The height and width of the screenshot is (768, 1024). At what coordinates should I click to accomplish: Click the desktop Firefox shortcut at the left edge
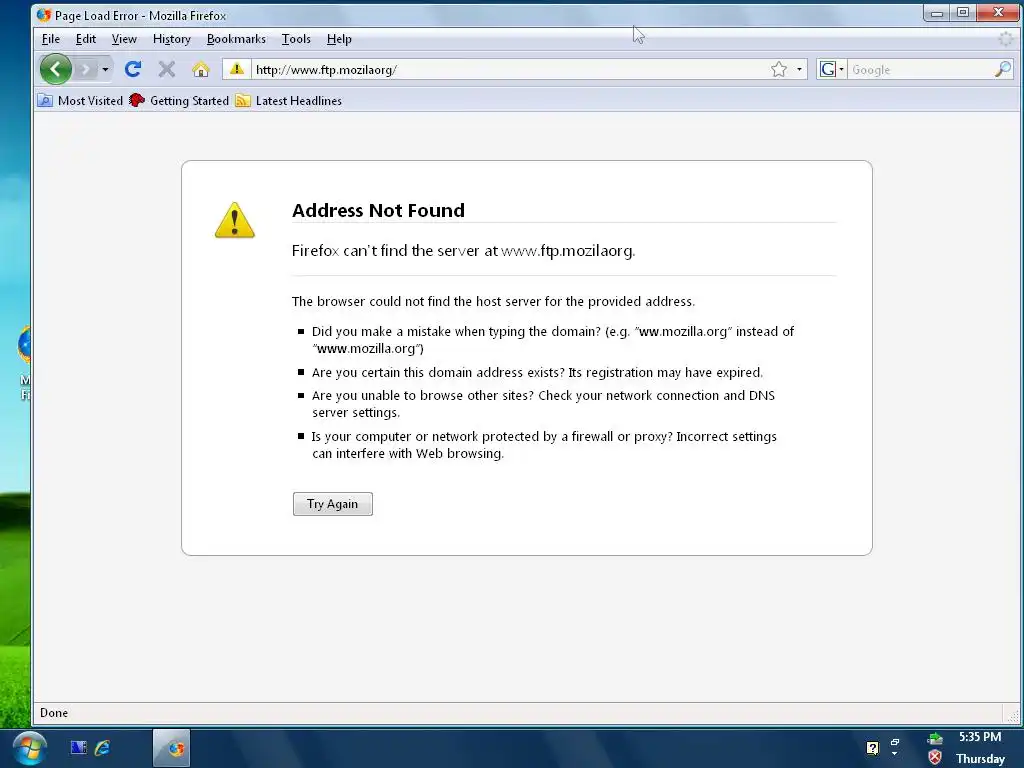tap(25, 364)
